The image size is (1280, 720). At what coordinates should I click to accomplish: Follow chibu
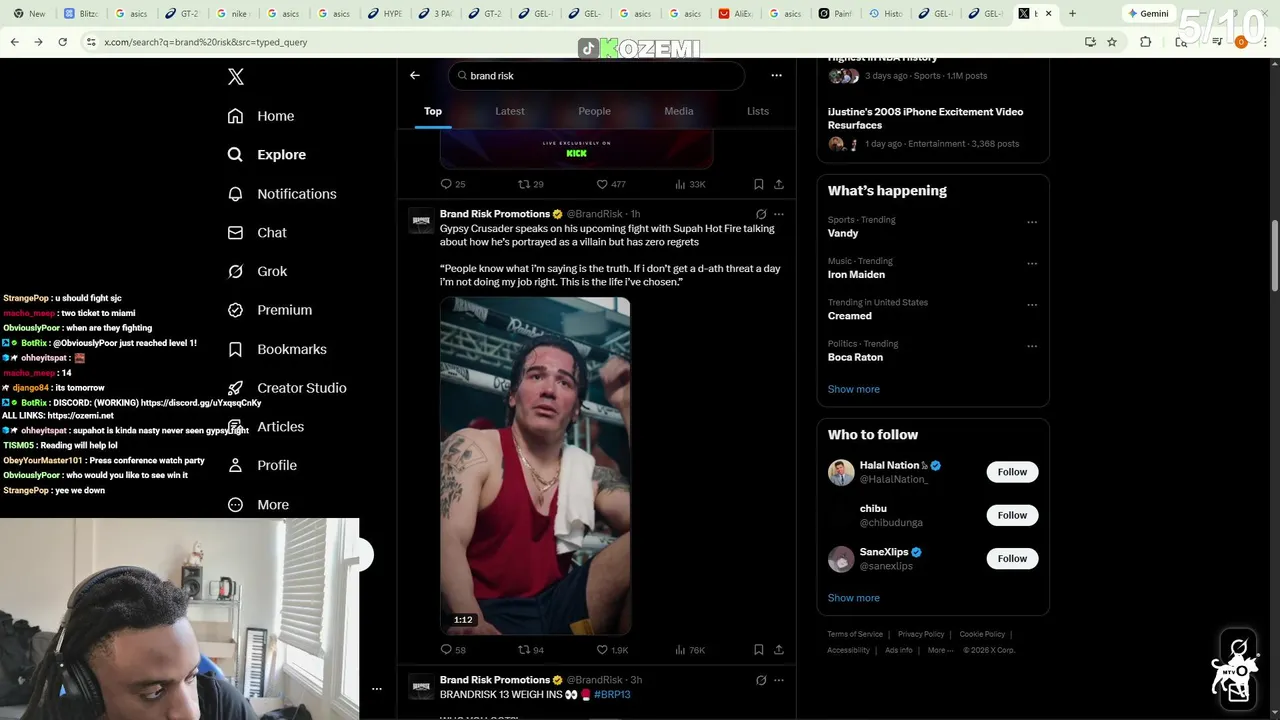tap(1012, 515)
